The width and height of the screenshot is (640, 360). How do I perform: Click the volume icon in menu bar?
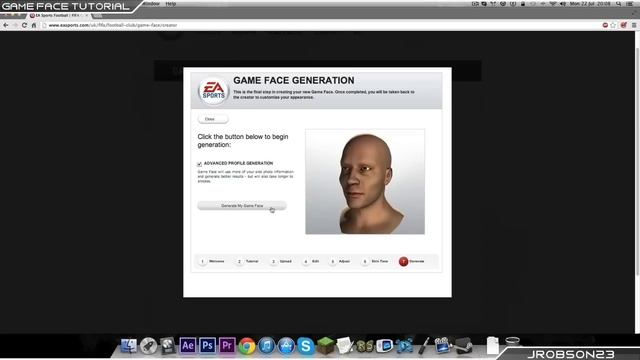click(x=563, y=4)
